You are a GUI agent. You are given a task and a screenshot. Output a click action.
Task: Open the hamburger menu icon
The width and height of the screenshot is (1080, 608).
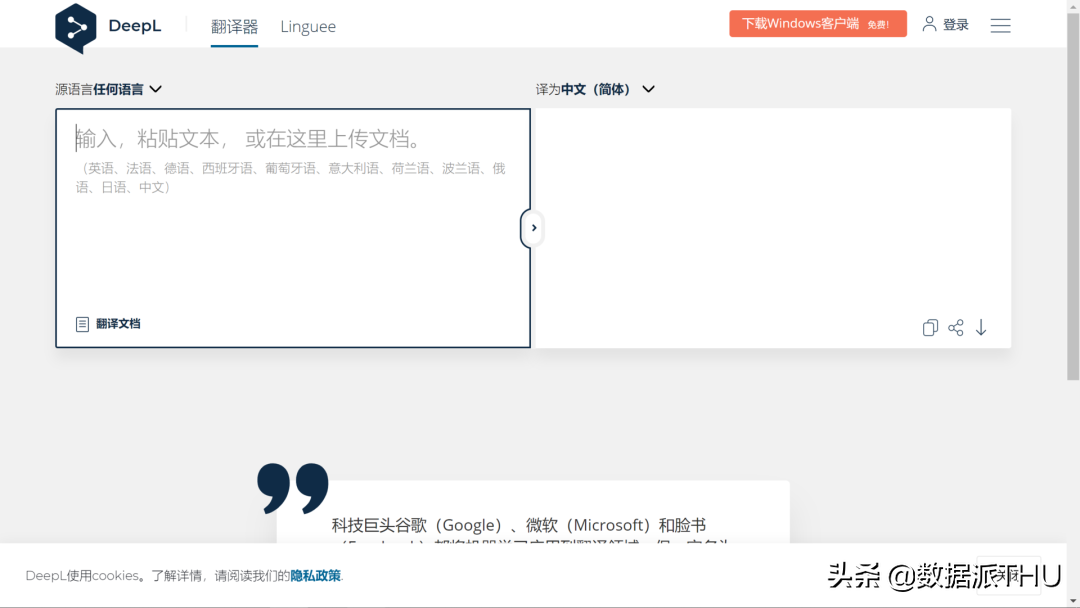tap(1000, 25)
